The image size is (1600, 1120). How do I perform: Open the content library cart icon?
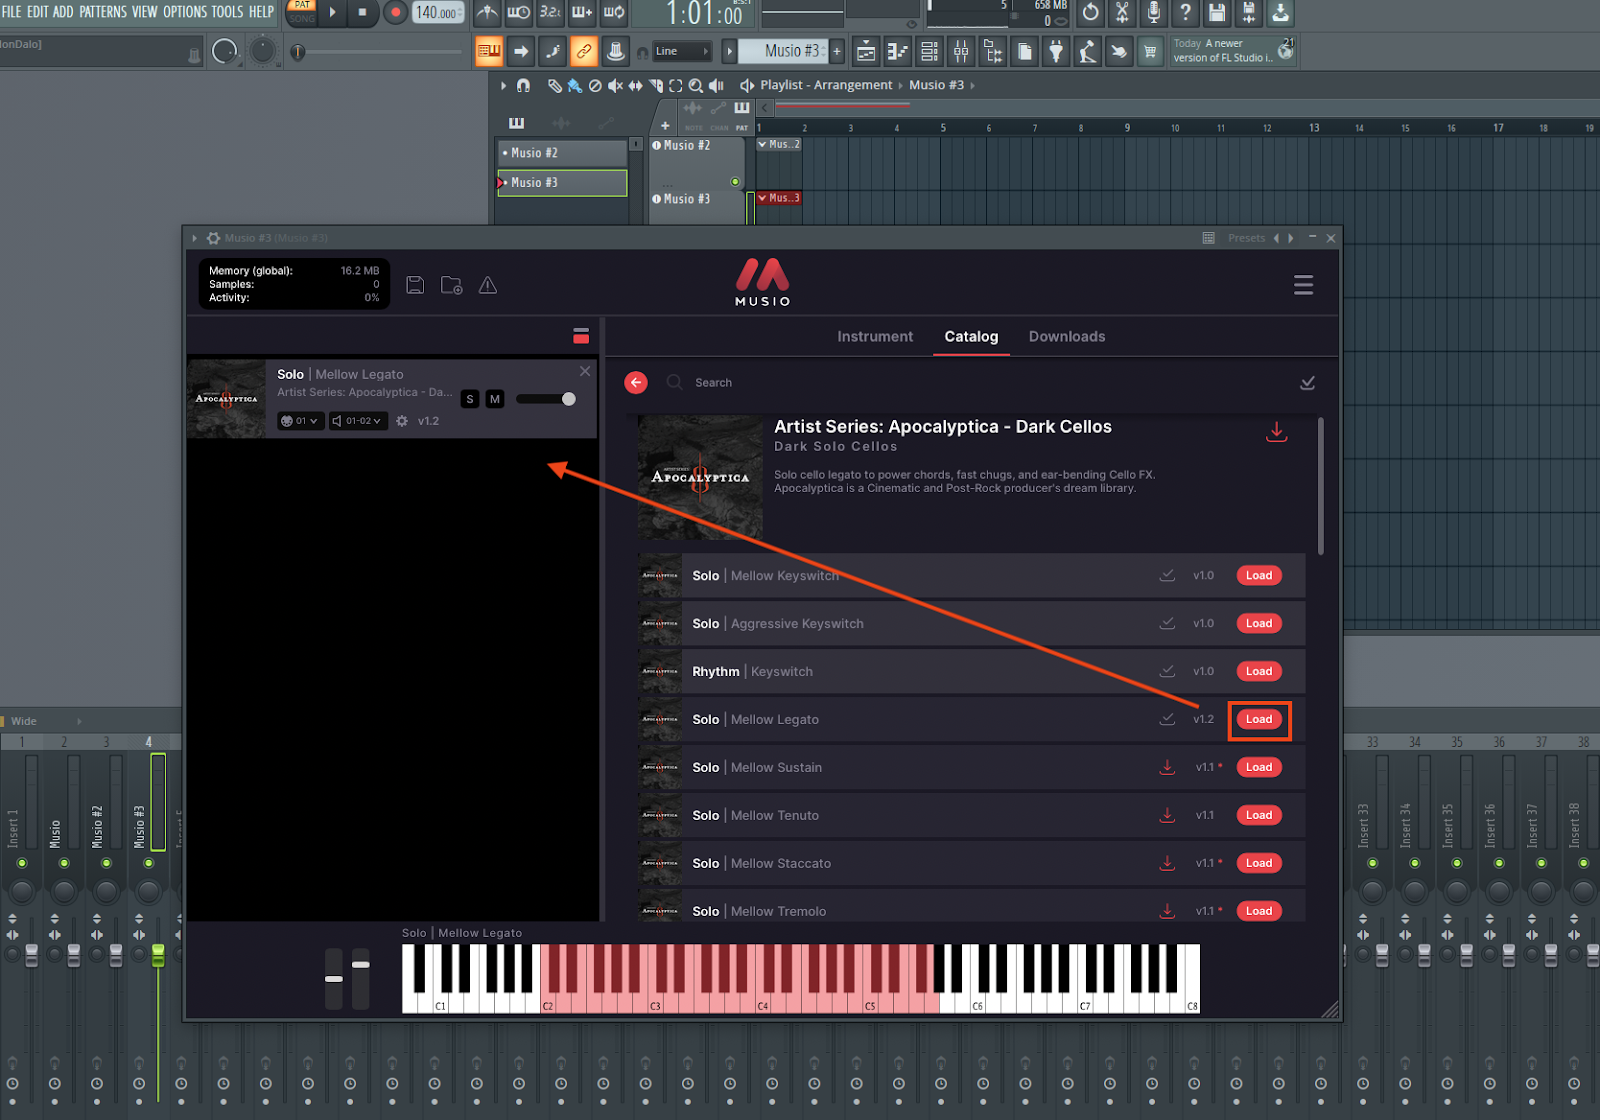coord(1151,52)
